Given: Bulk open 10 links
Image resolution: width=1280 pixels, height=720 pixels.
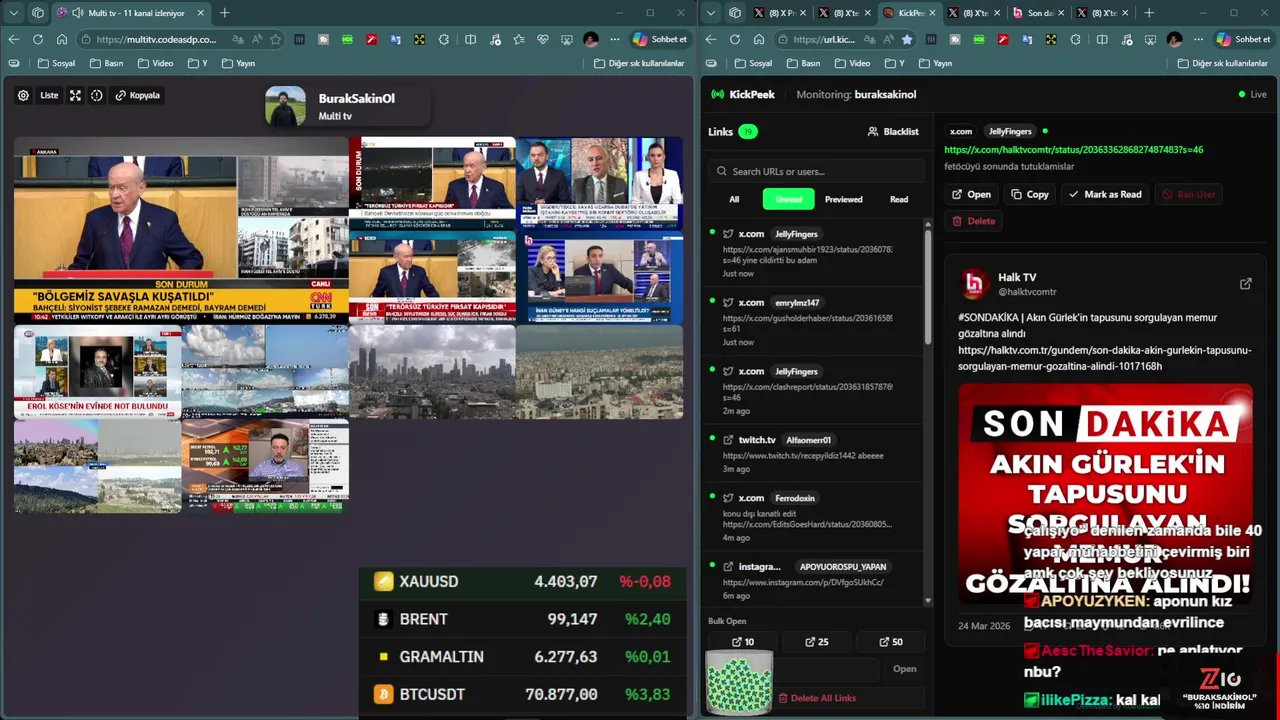Looking at the screenshot, I should click(x=743, y=642).
